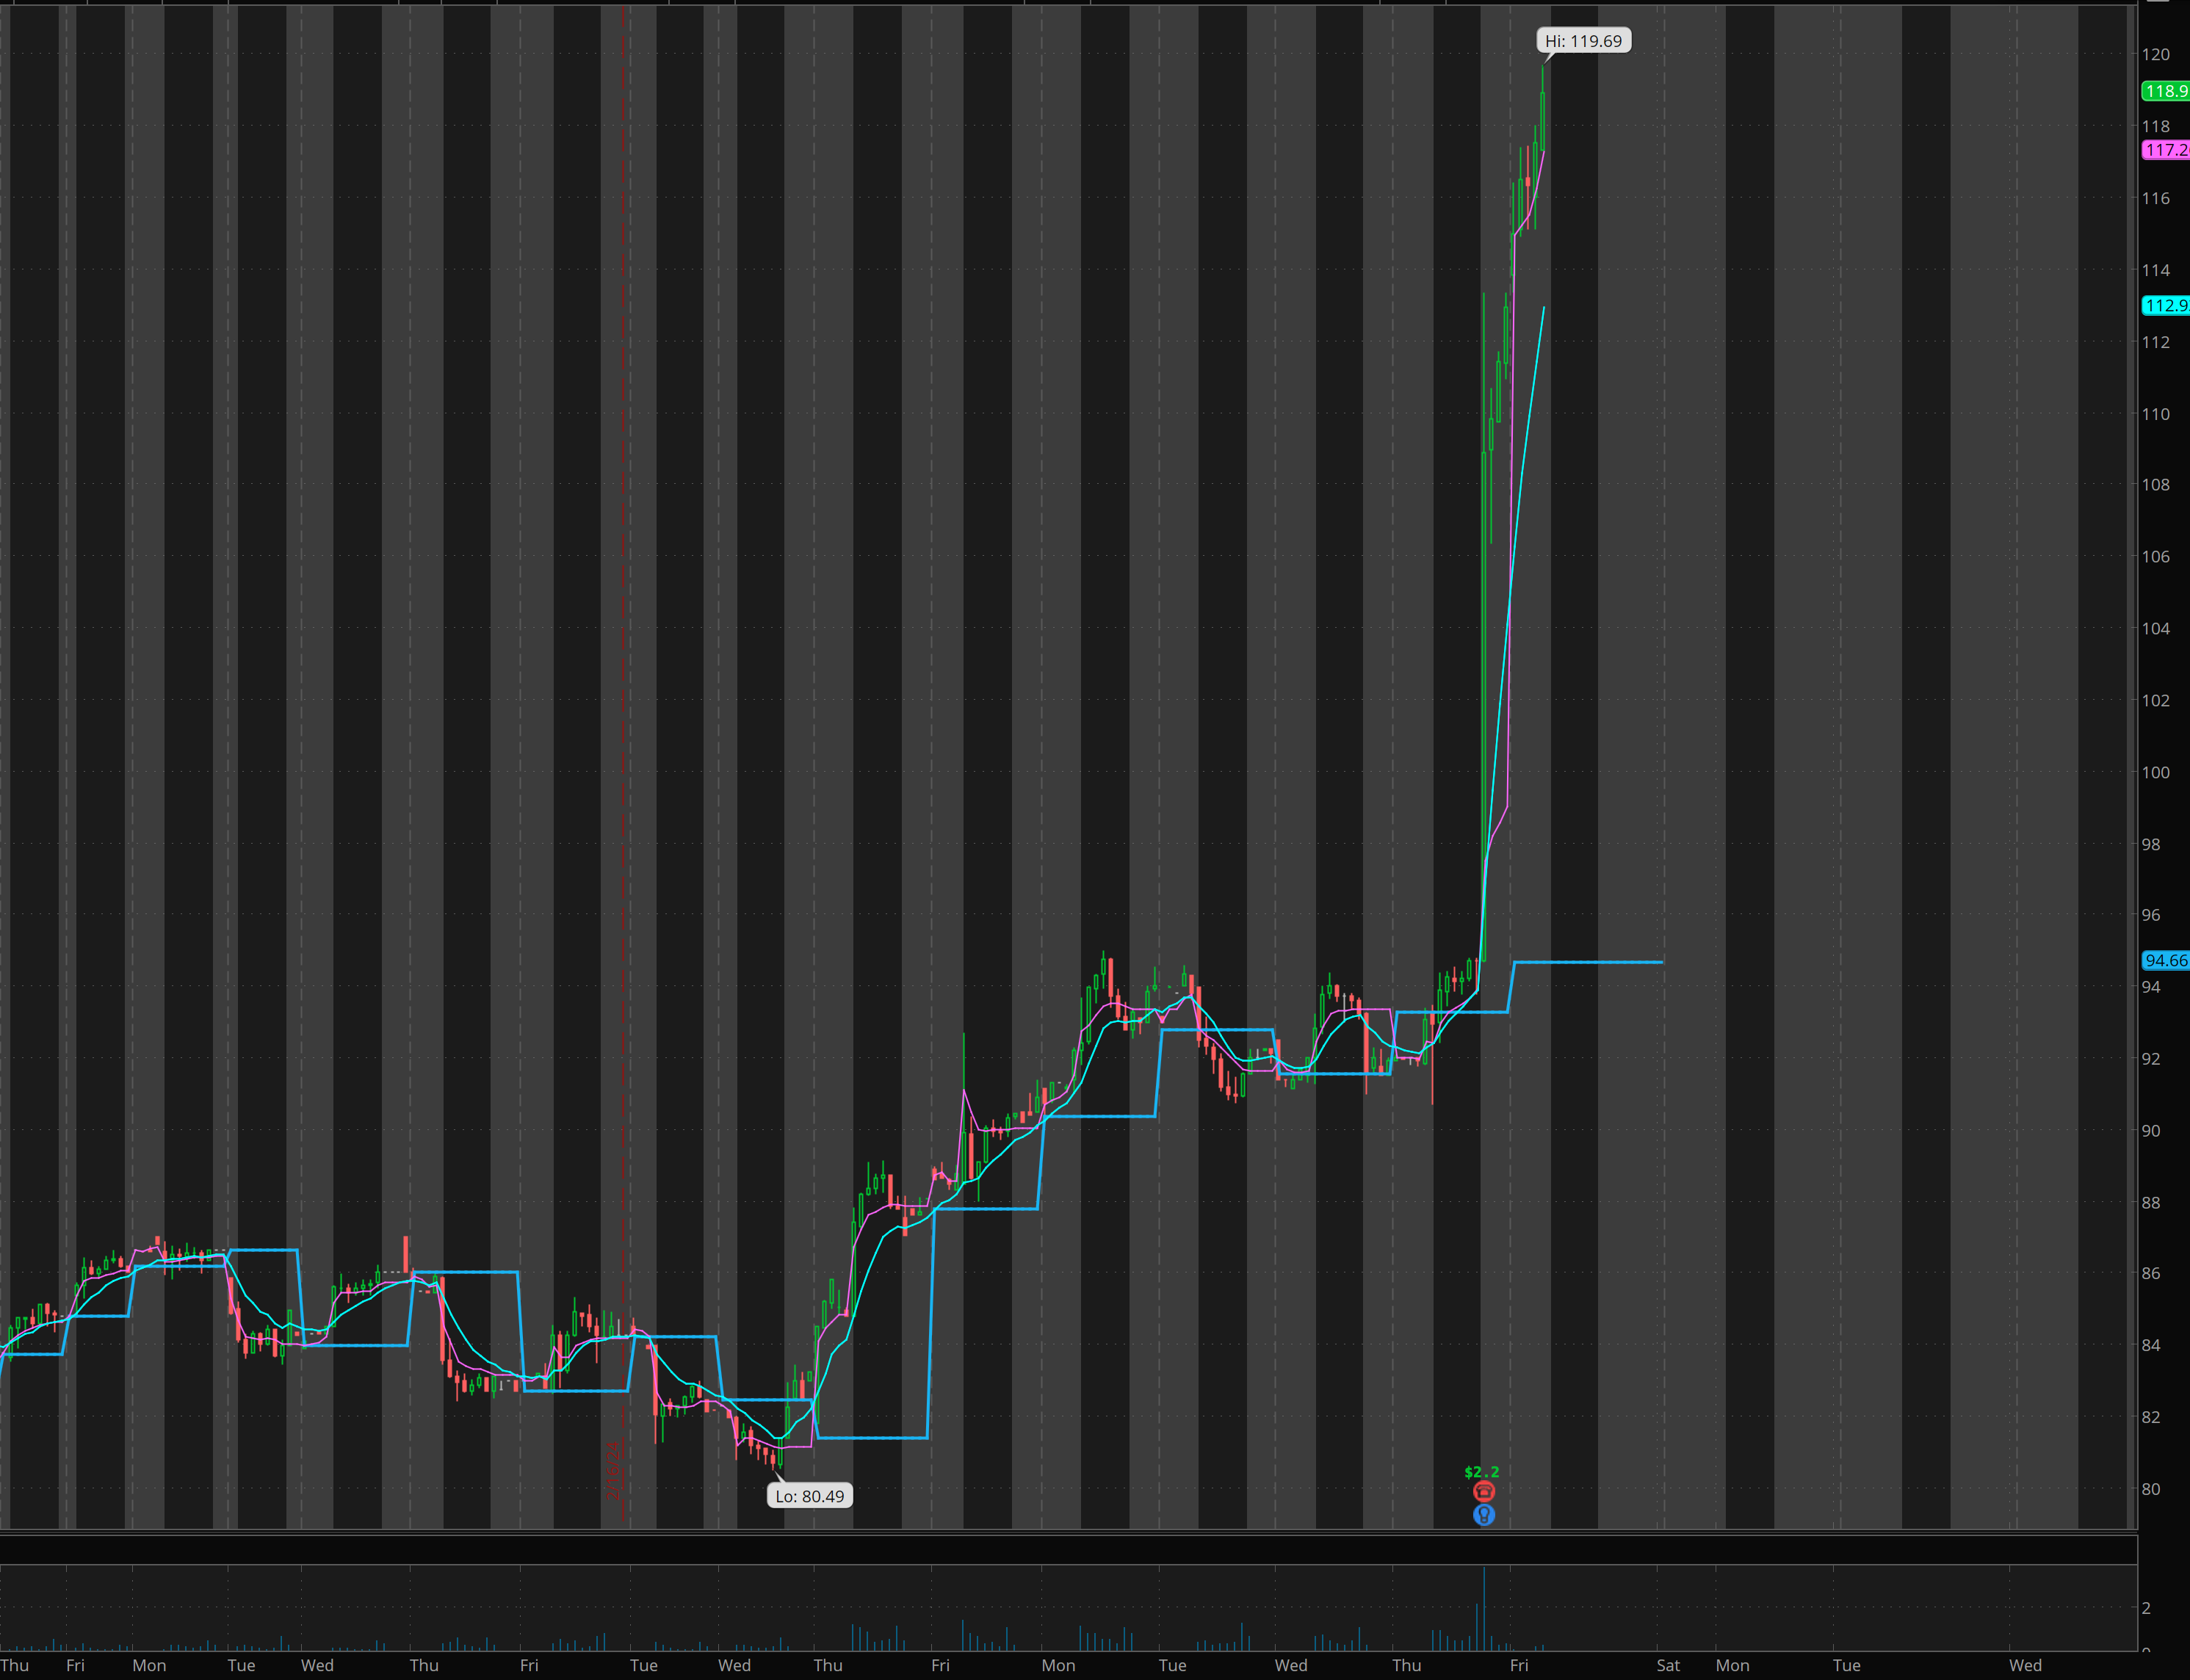Select the blue 94.66 price label
This screenshot has width=2190, height=1680.
pos(2165,960)
